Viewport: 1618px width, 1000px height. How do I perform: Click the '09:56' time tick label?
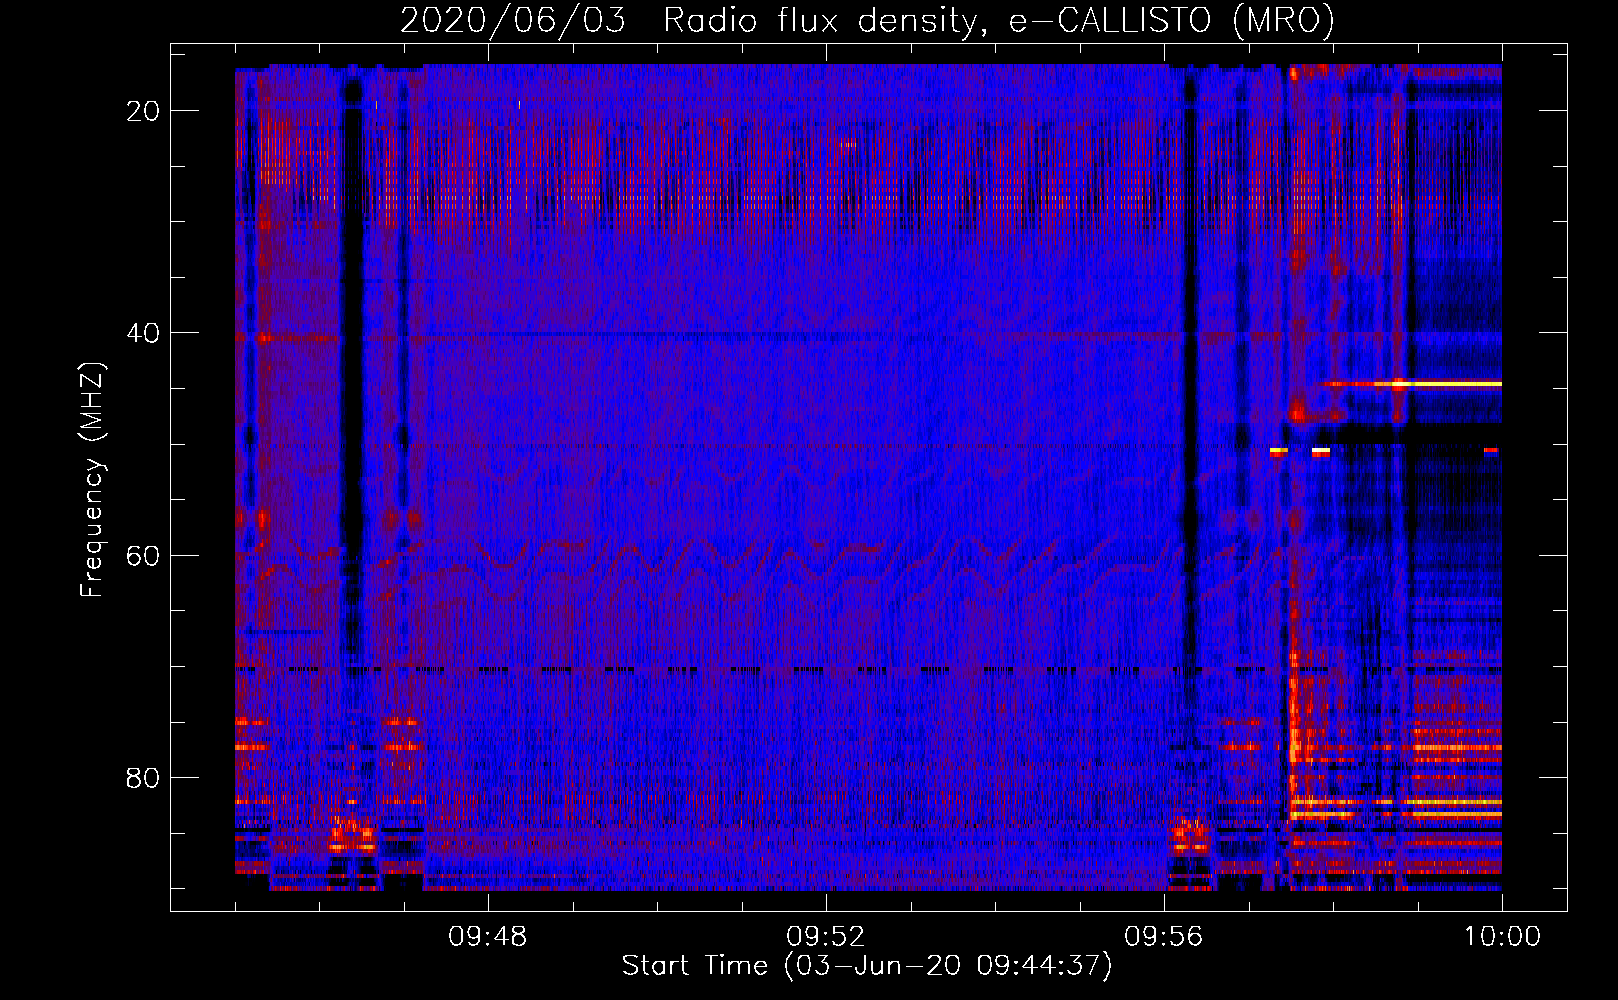click(x=1164, y=937)
